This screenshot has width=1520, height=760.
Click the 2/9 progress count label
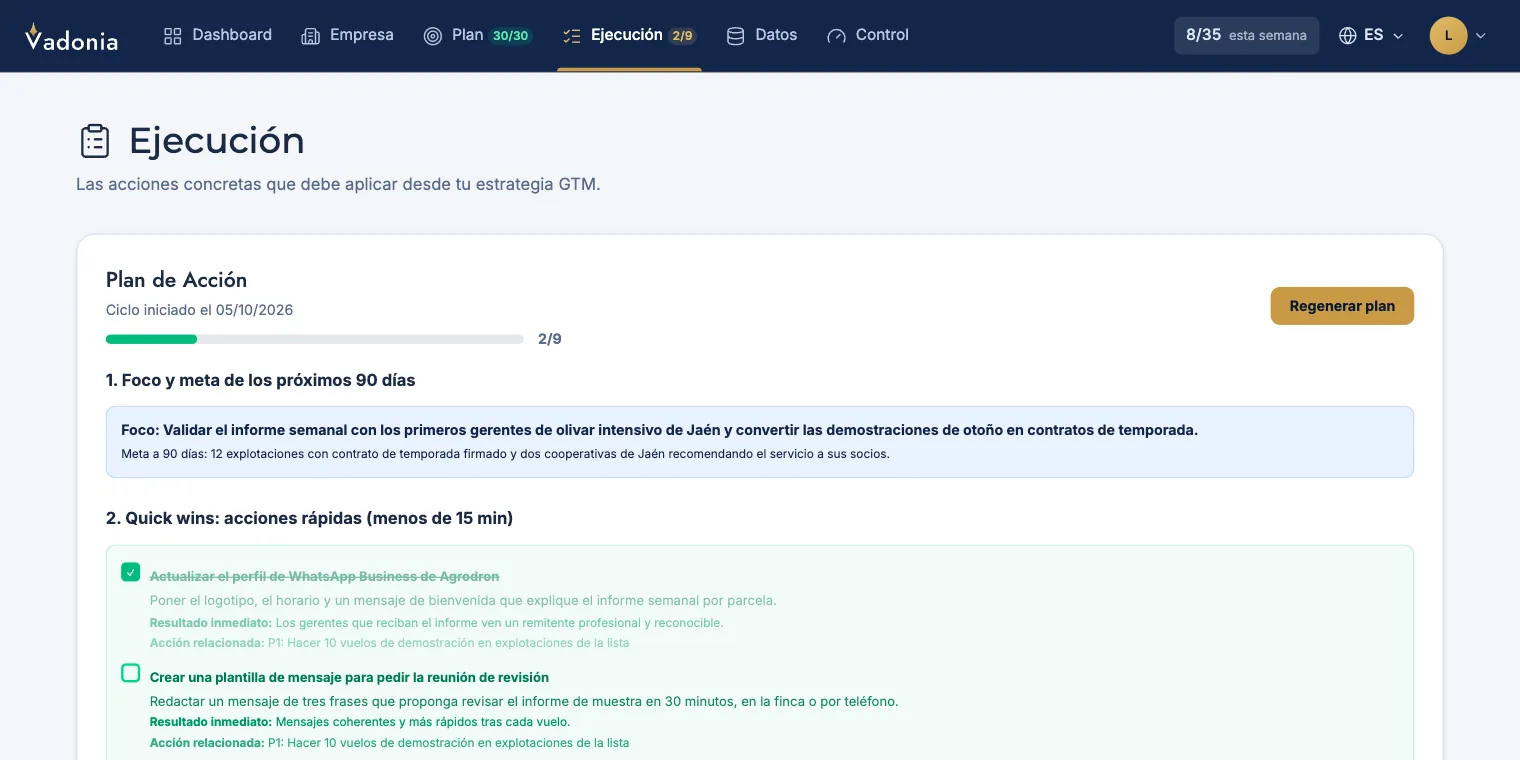(x=550, y=339)
